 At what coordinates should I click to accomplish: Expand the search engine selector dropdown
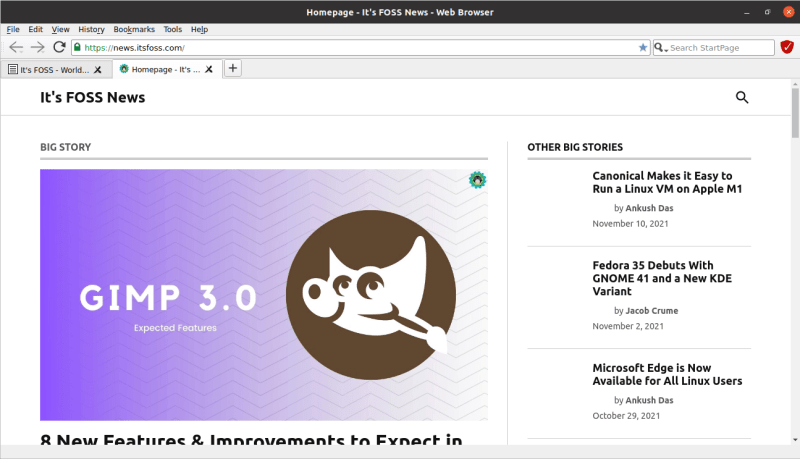[661, 47]
